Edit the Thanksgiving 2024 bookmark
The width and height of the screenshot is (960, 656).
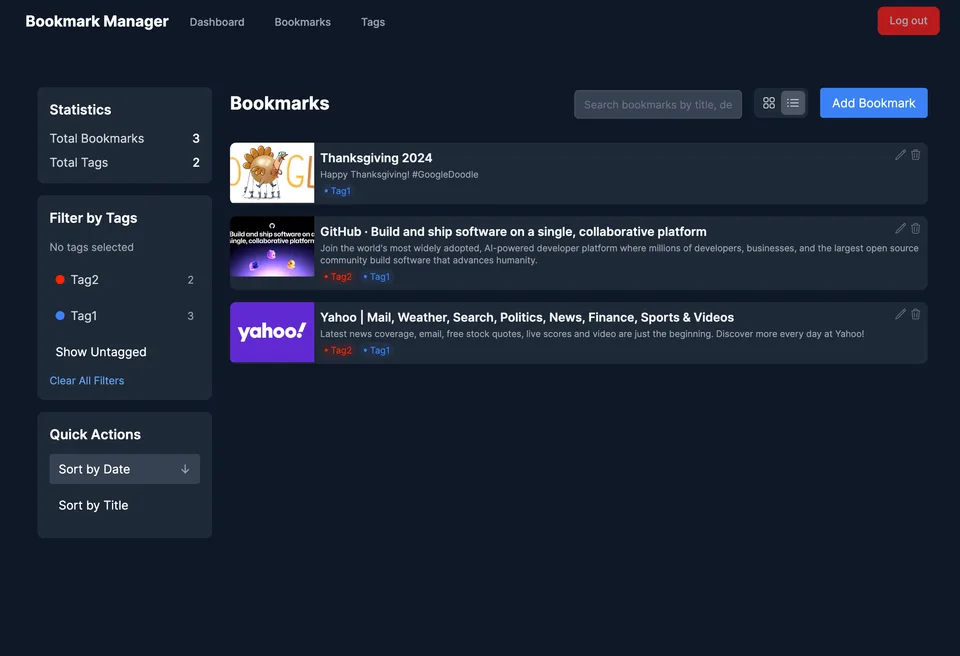pos(900,155)
